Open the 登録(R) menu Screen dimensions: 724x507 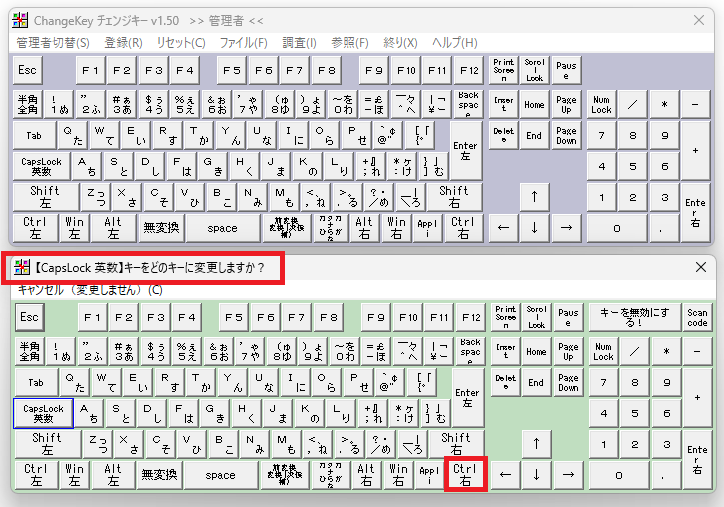[x=123, y=43]
